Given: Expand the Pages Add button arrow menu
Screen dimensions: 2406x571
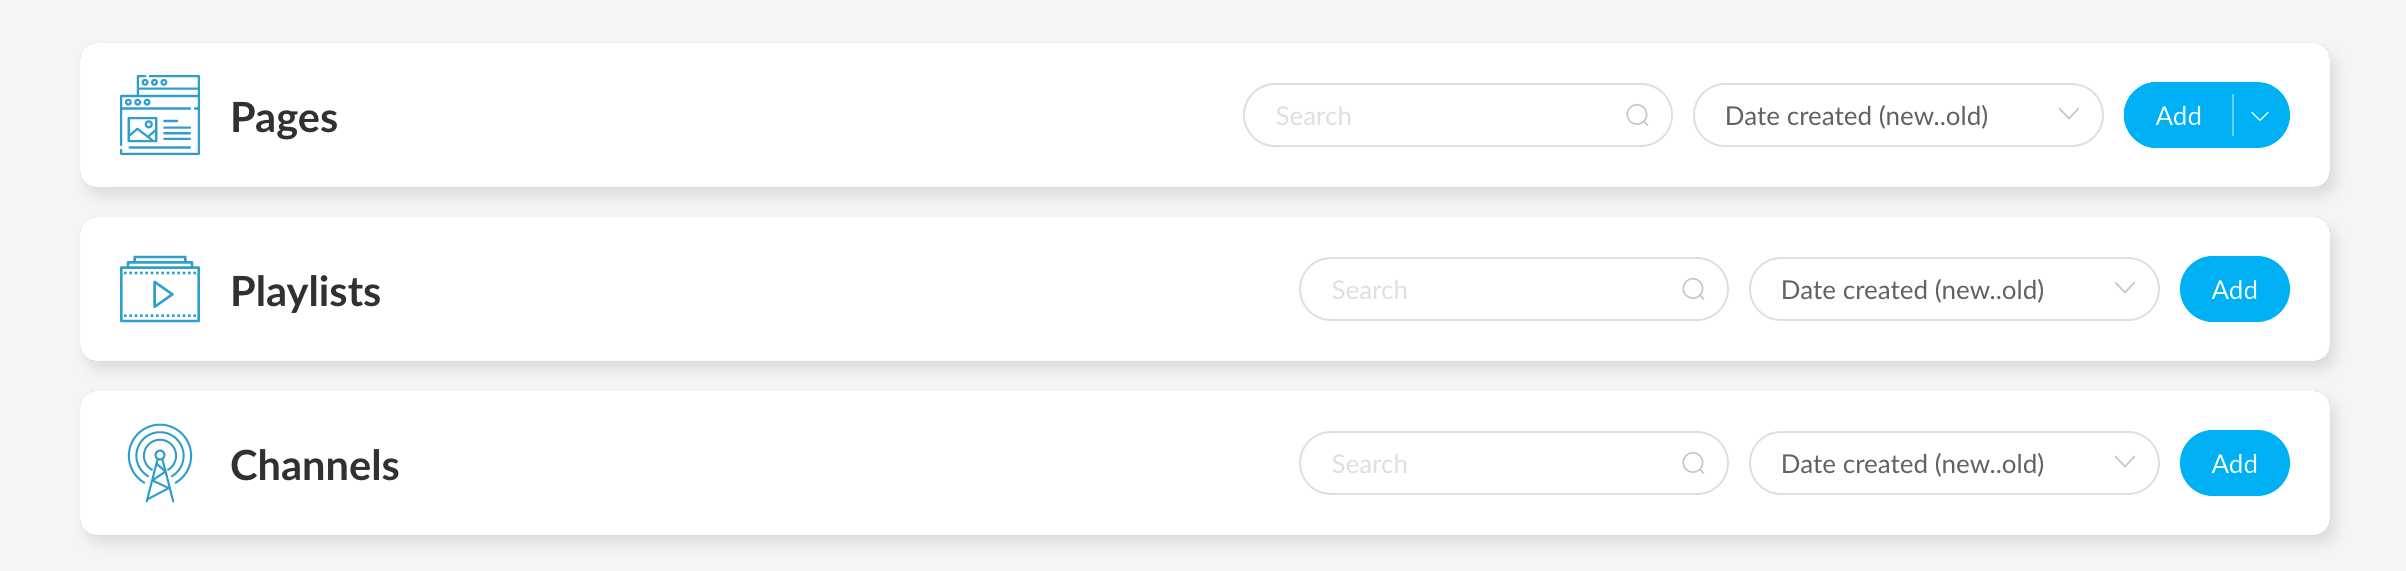Looking at the screenshot, I should point(2260,116).
